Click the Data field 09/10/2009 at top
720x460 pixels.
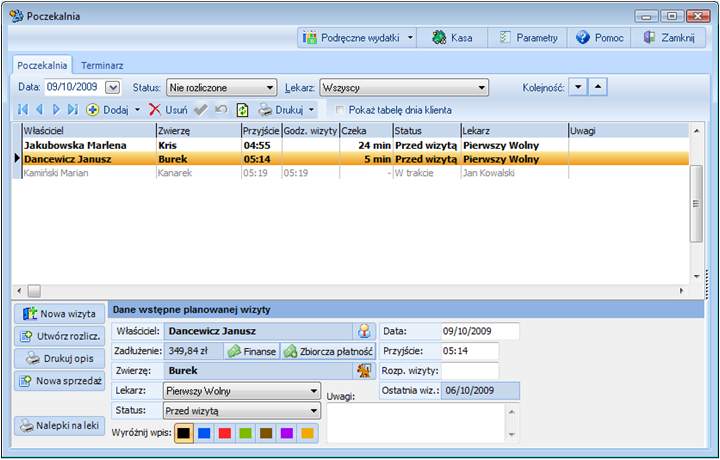point(74,87)
